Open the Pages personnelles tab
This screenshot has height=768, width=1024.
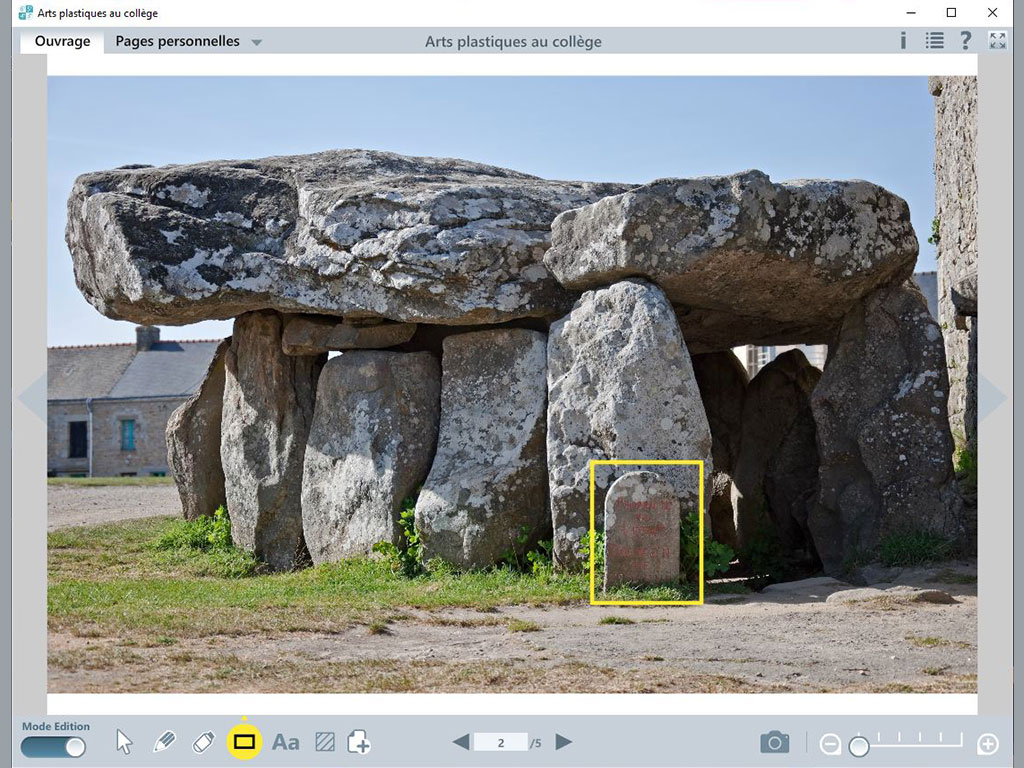click(x=177, y=41)
